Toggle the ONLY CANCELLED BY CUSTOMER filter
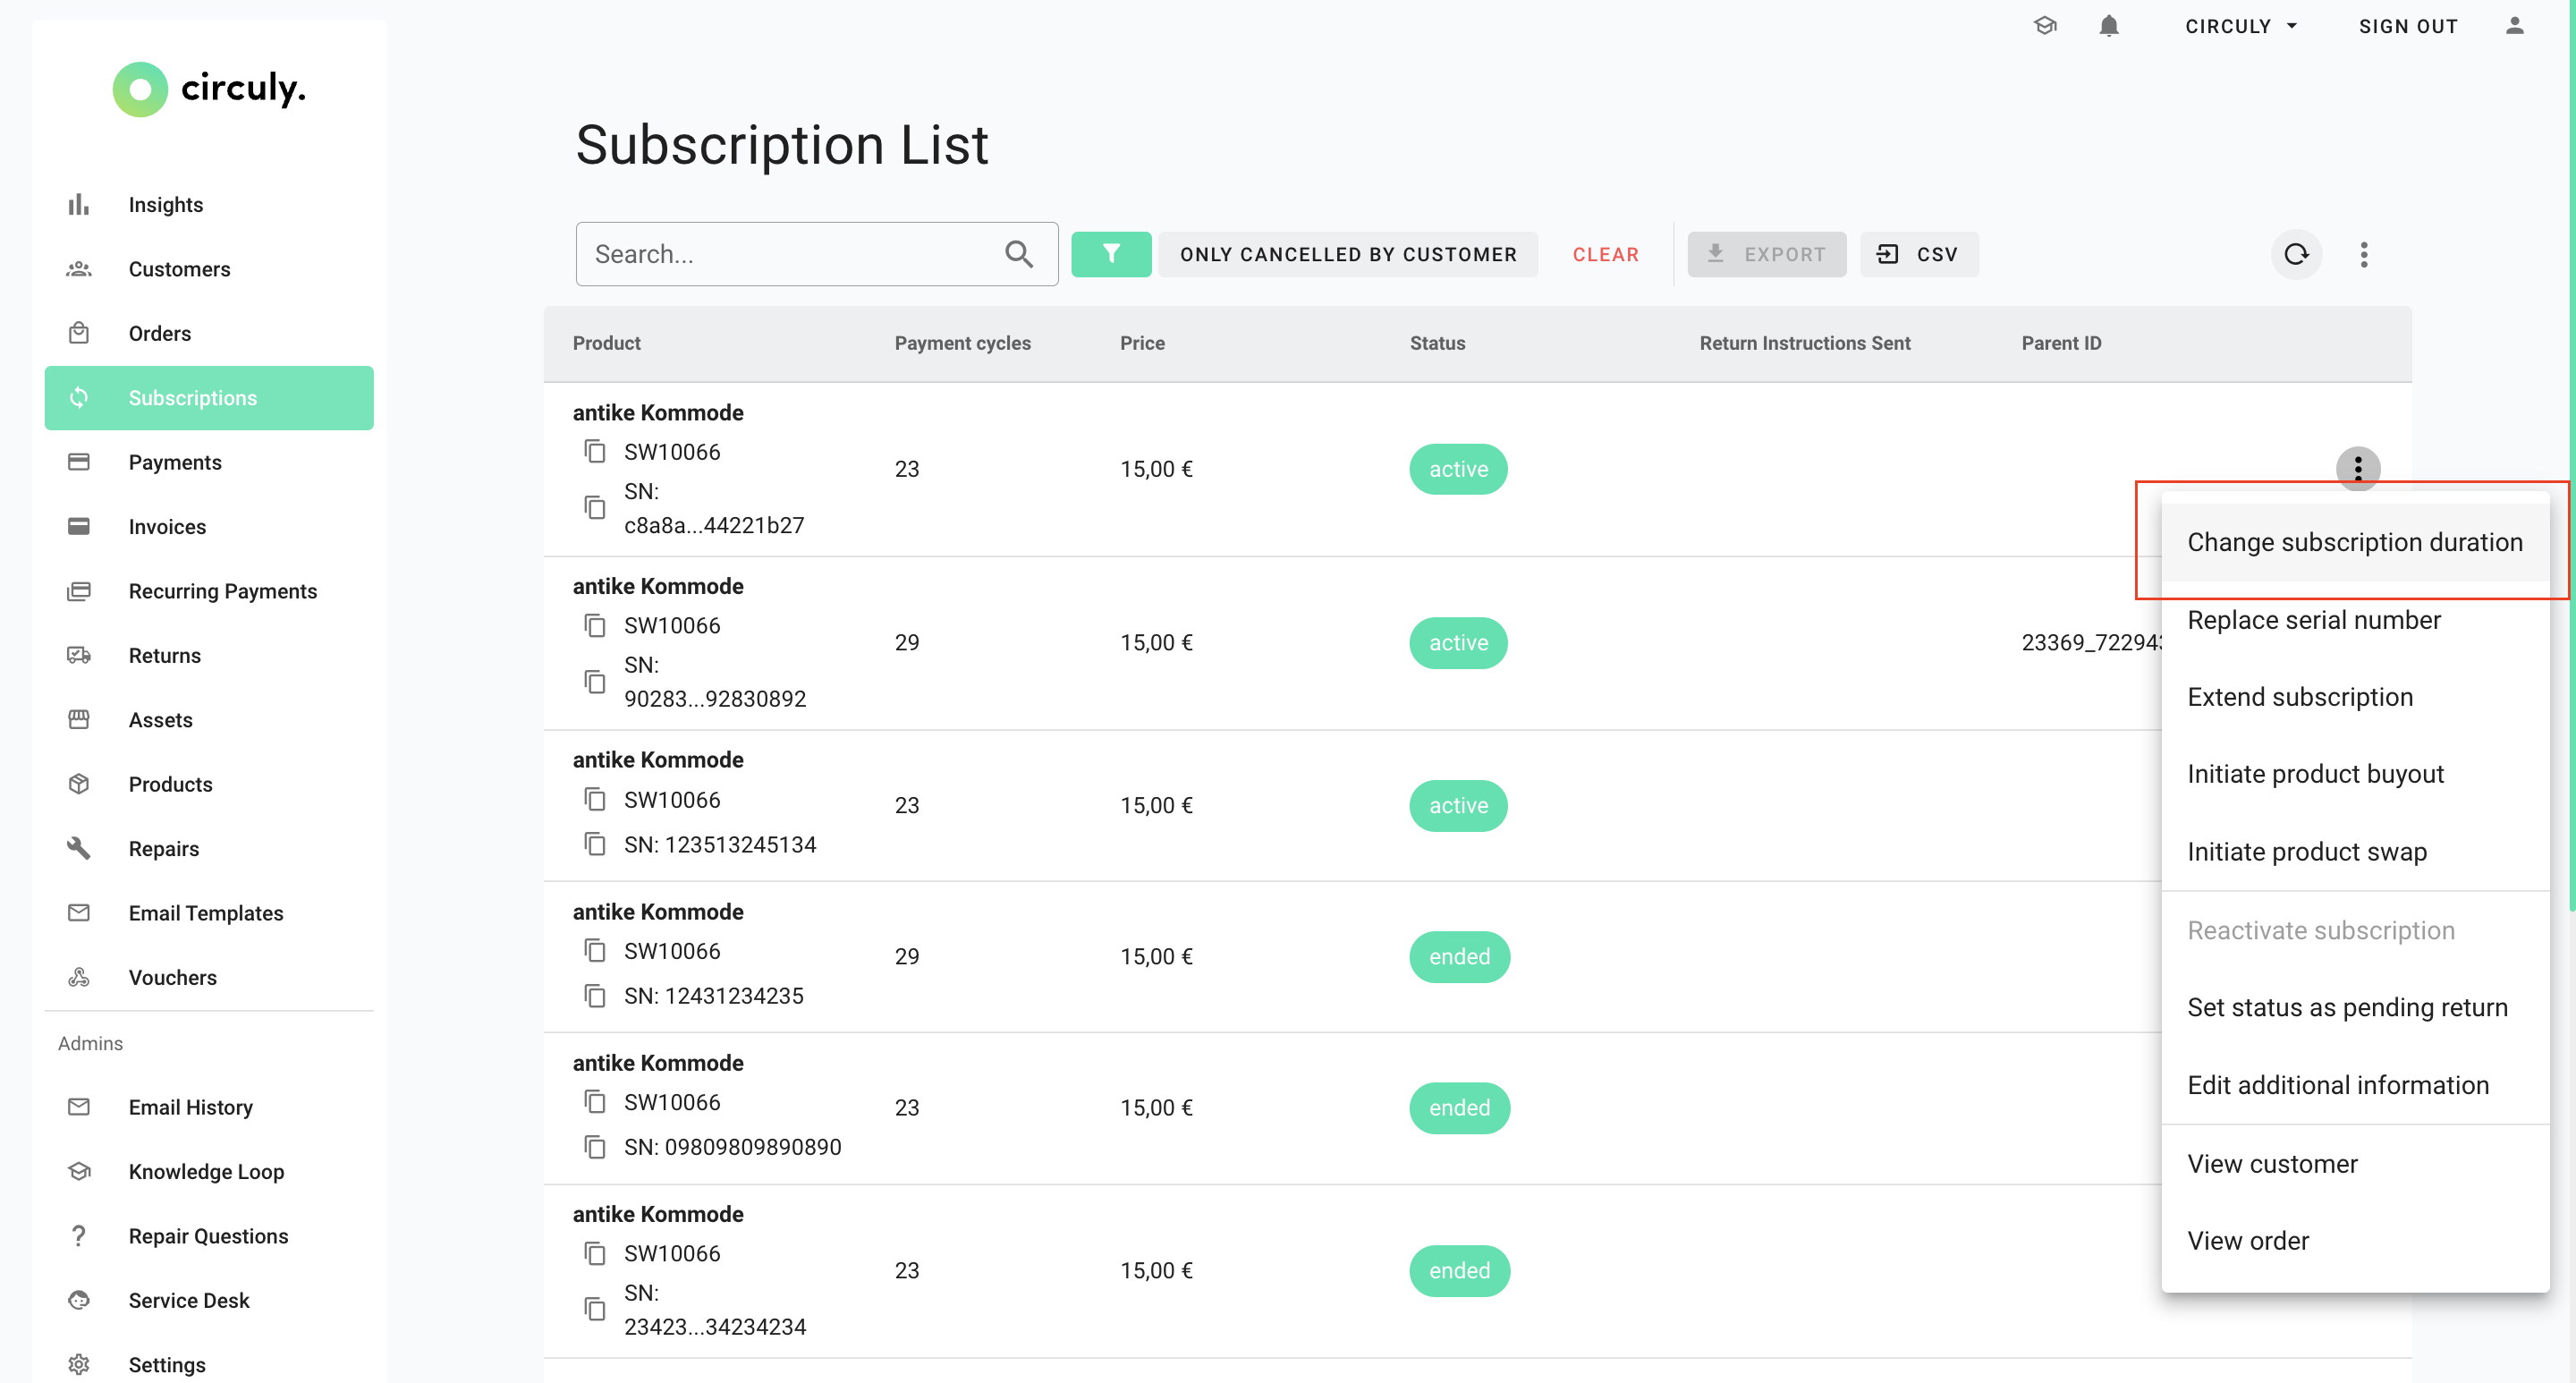Image resolution: width=2576 pixels, height=1383 pixels. [1348, 254]
